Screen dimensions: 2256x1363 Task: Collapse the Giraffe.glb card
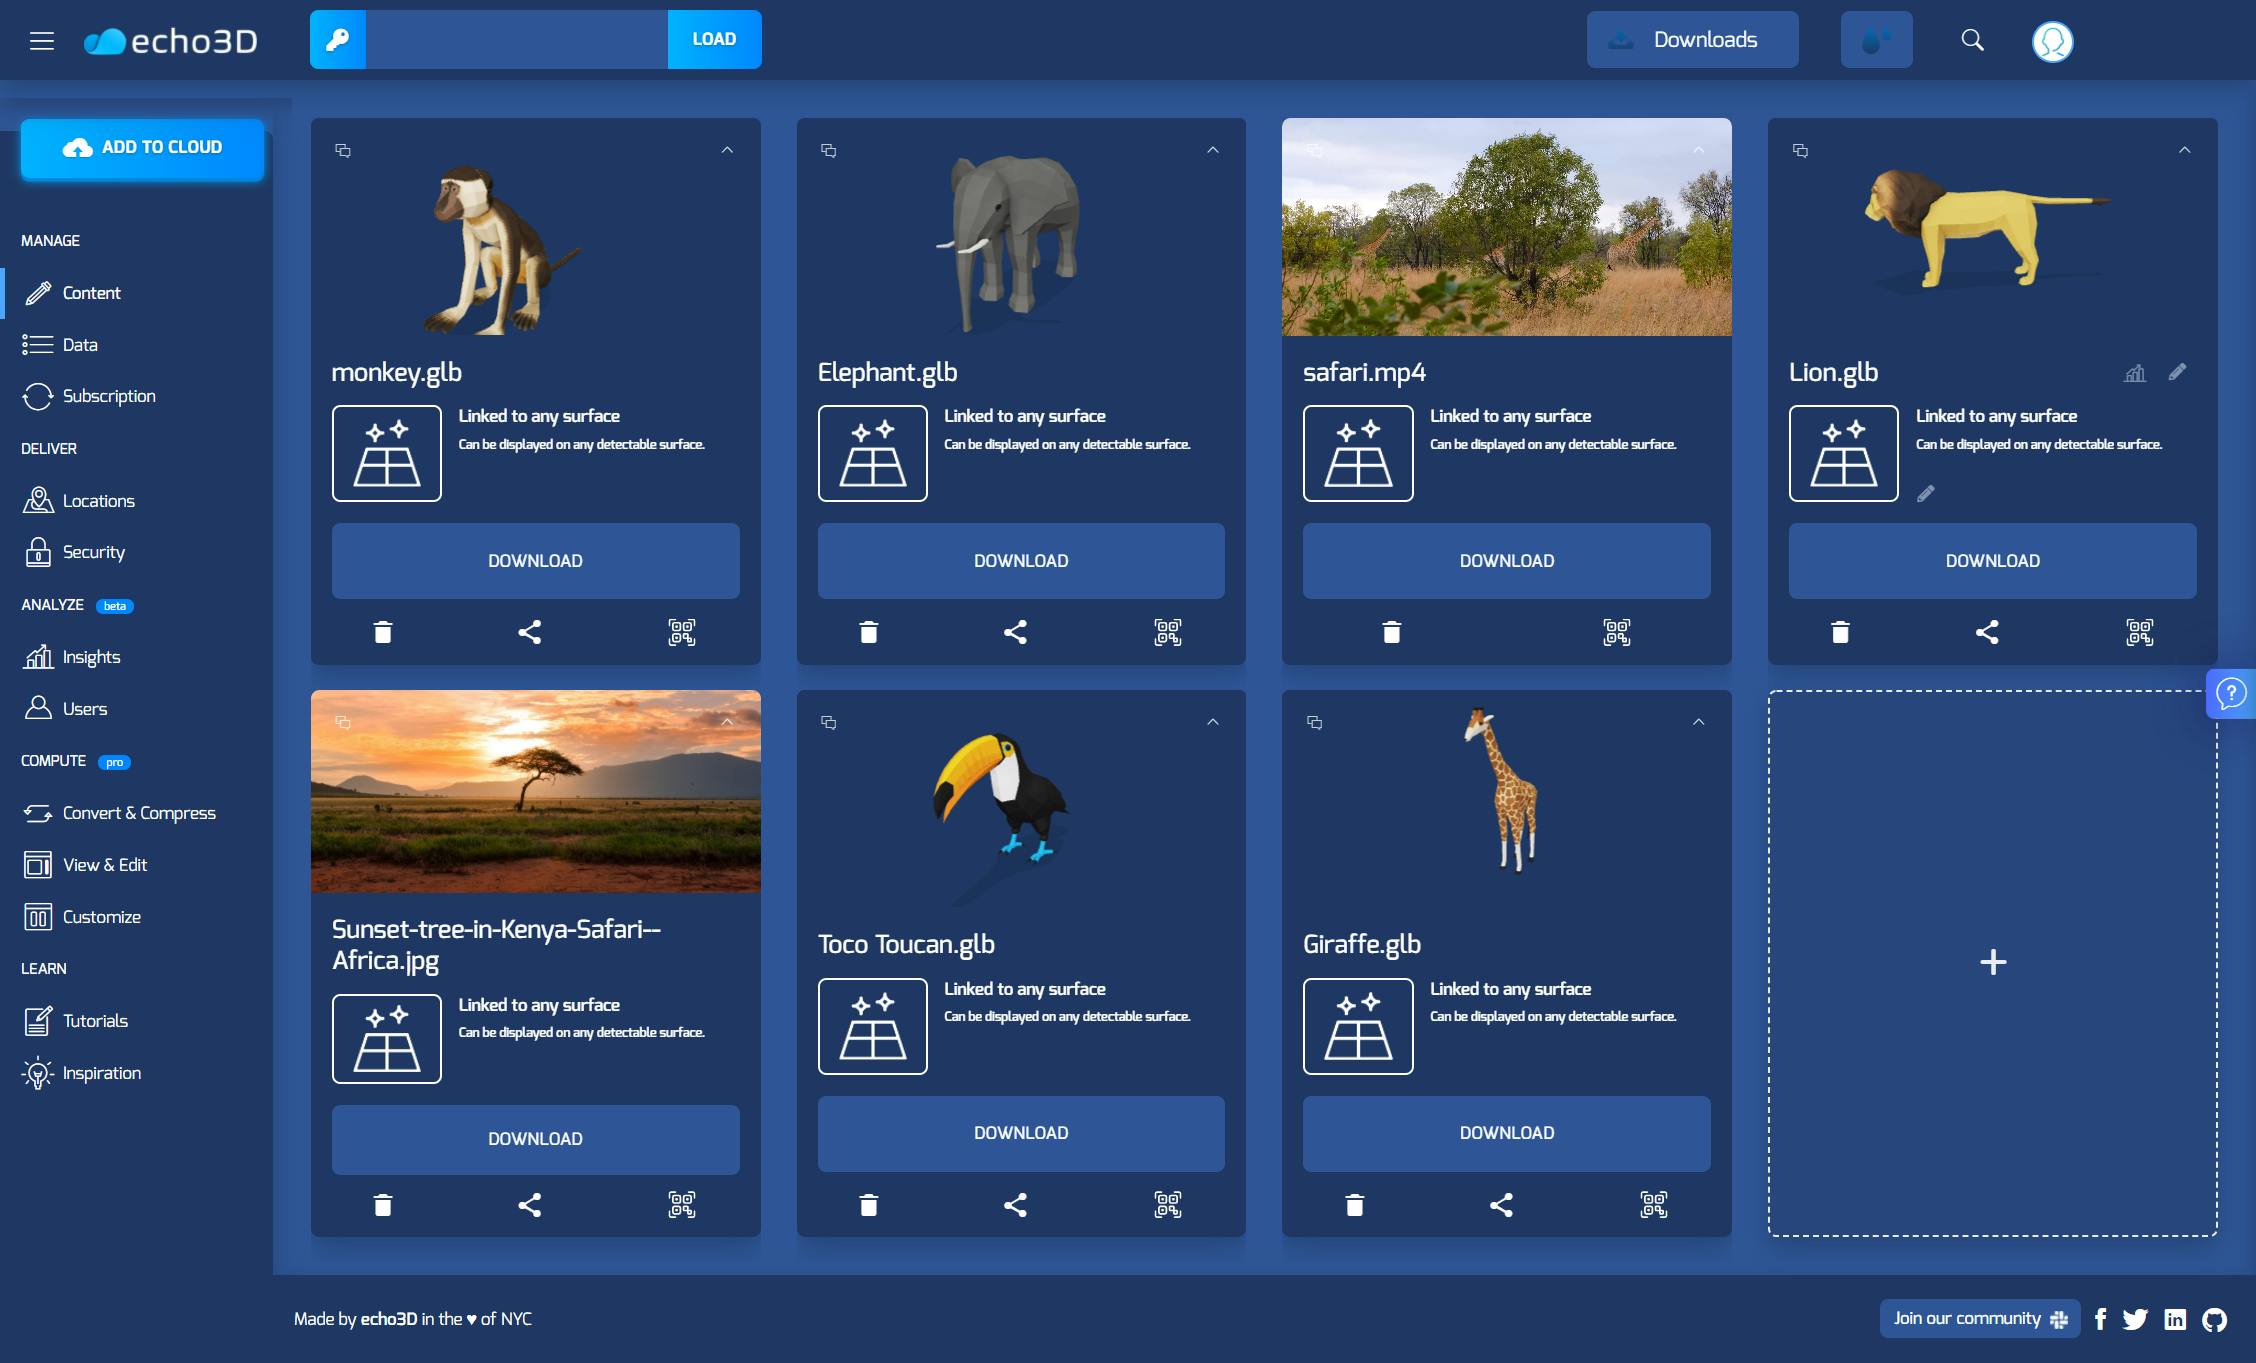[x=1697, y=722]
